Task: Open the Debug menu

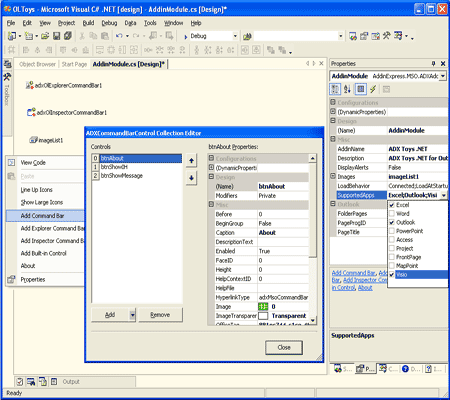Action: click(x=109, y=23)
